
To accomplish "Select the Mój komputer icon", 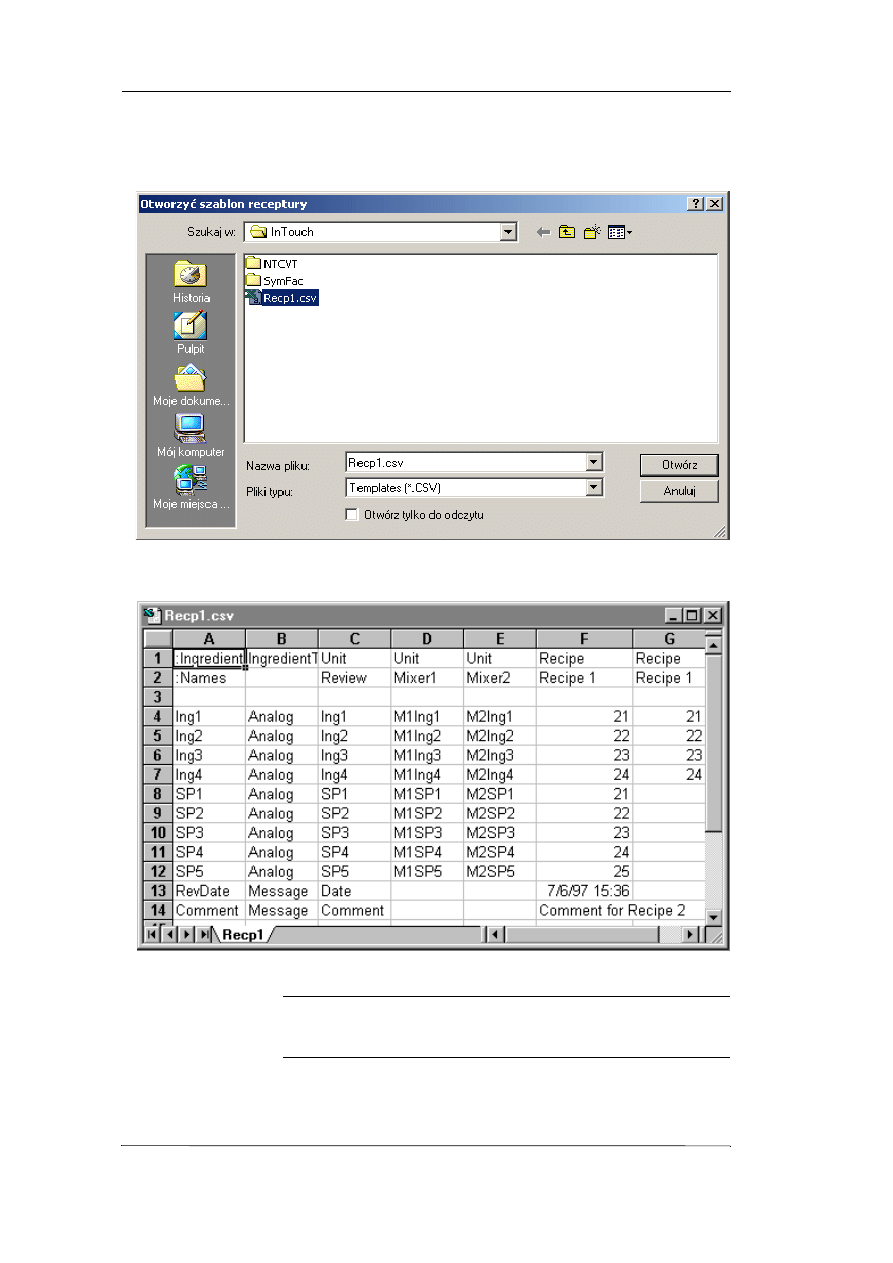I will tap(190, 434).
